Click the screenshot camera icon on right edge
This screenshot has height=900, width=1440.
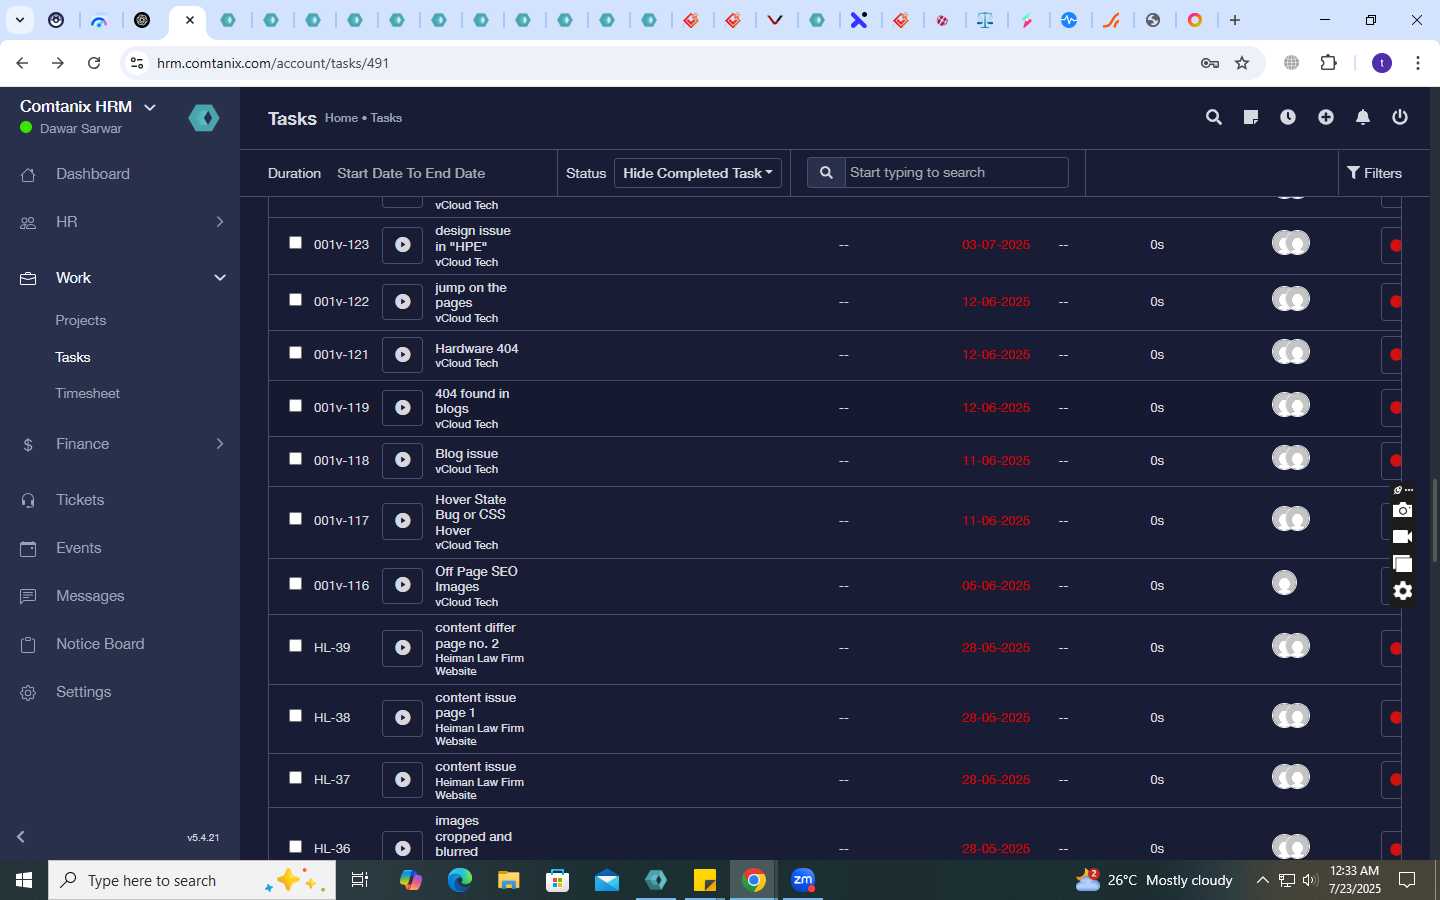[1403, 511]
